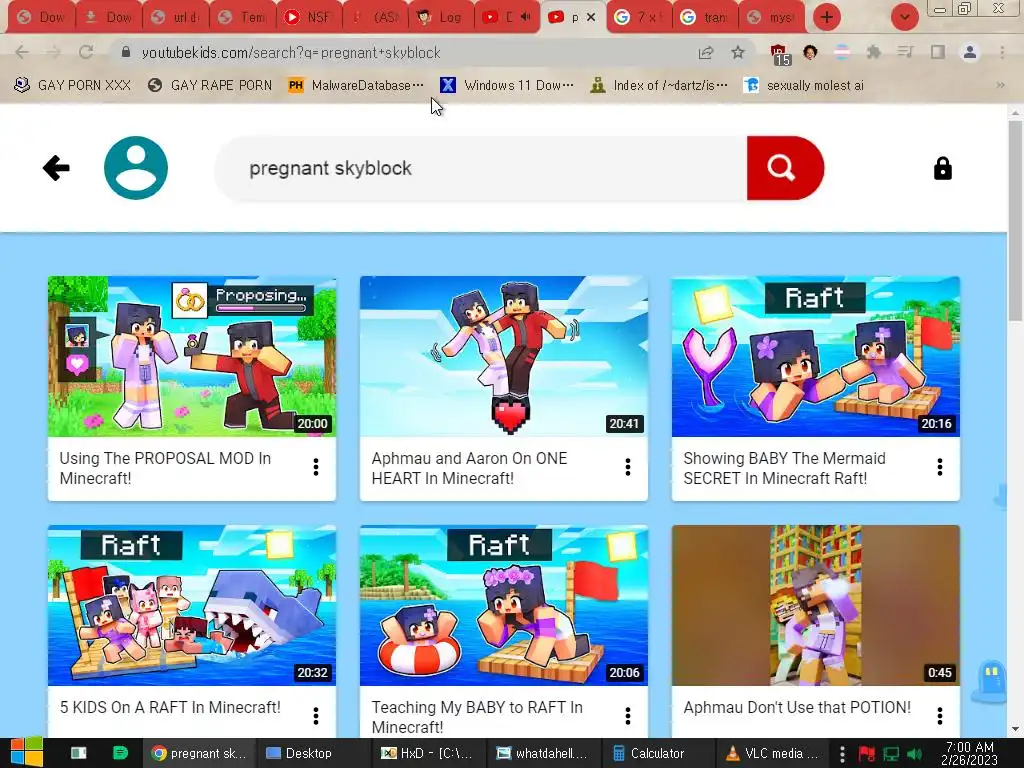Open options for 'Aphmau and Aaron On ONE HEART'
The height and width of the screenshot is (768, 1024).
tap(628, 467)
